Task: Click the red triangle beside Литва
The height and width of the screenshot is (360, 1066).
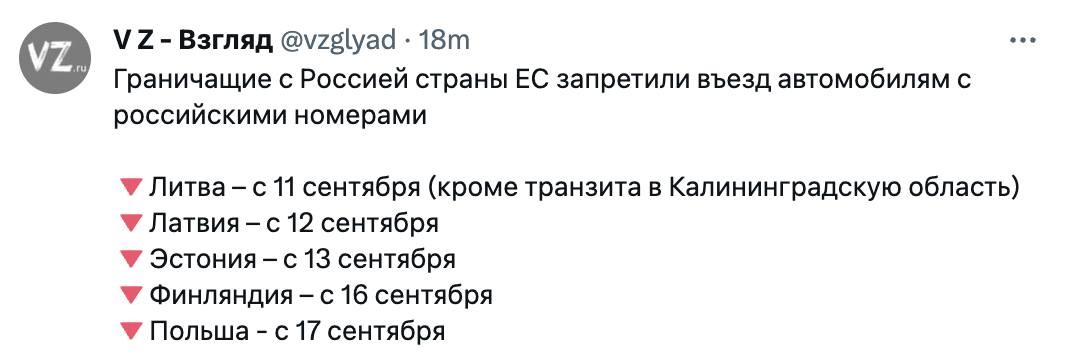Action: [128, 187]
